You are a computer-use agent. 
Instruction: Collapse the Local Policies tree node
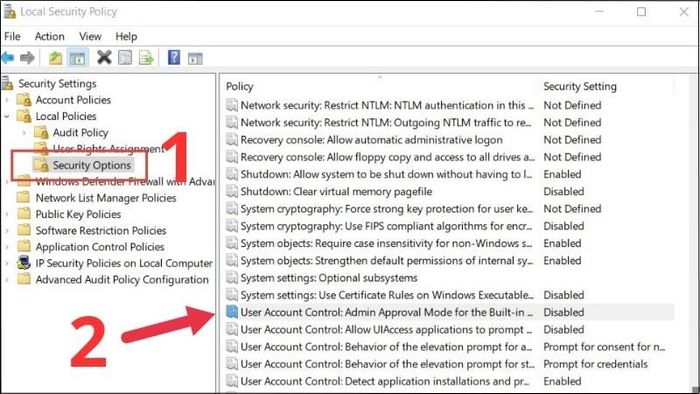pyautogui.click(x=7, y=116)
